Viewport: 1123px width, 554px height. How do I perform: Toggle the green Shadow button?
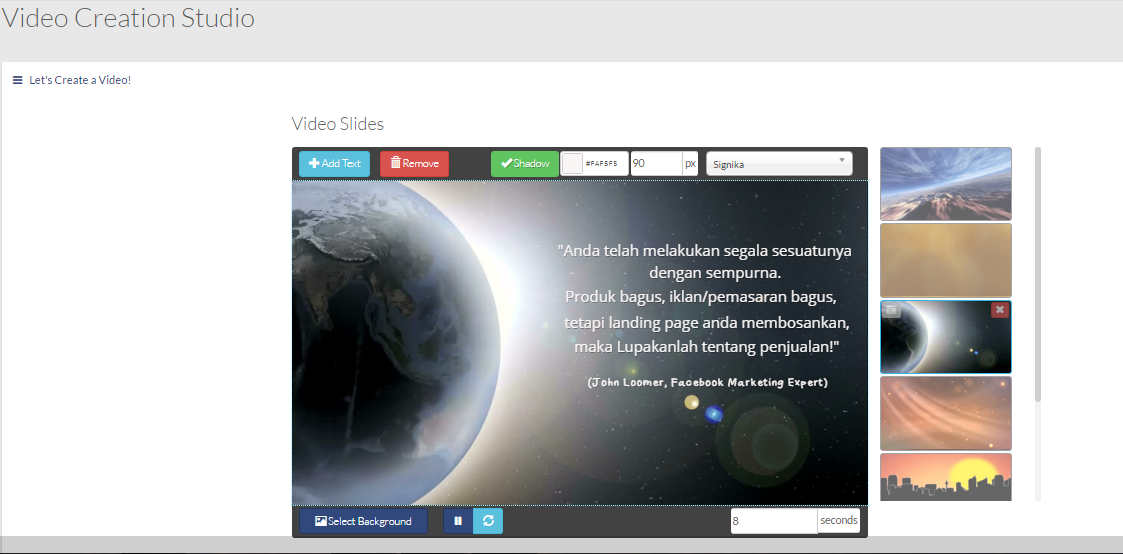[525, 164]
